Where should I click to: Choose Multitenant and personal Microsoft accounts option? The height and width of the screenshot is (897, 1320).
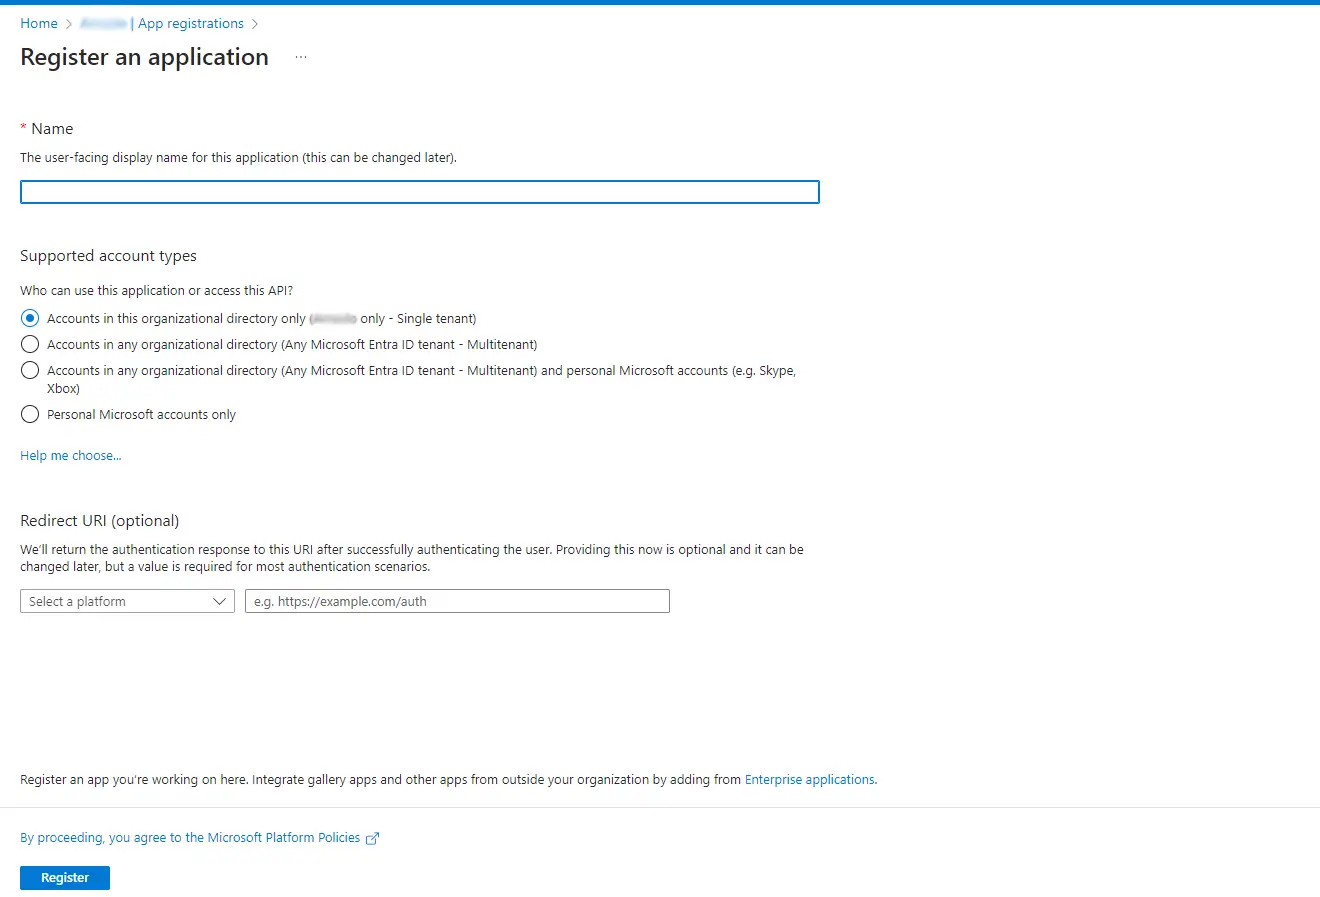tap(30, 370)
